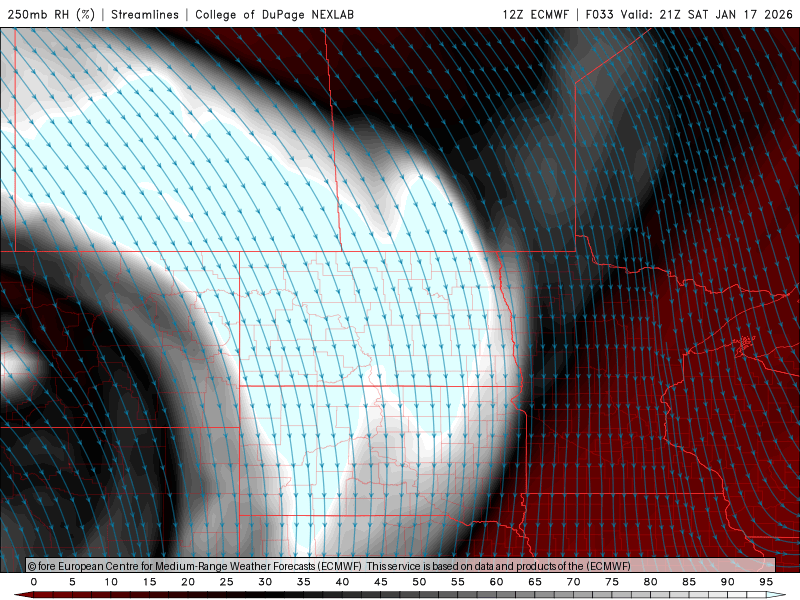Click colorbar label '25'
The image size is (800, 600).
pos(227,582)
